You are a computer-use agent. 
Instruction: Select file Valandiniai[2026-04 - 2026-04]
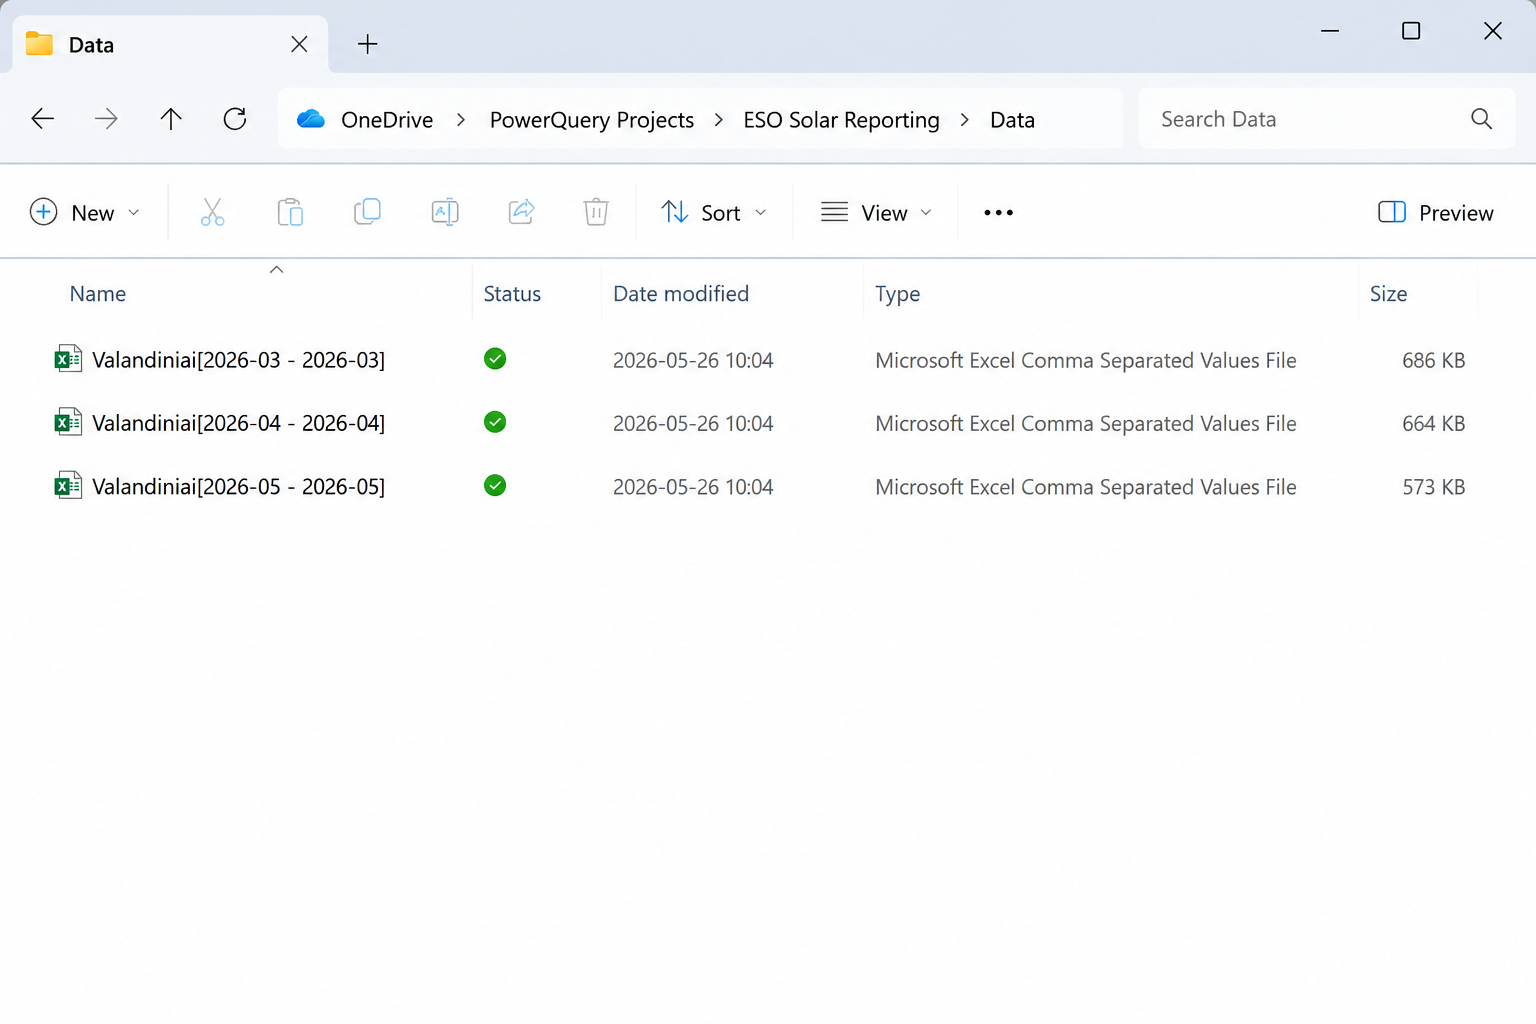(238, 423)
